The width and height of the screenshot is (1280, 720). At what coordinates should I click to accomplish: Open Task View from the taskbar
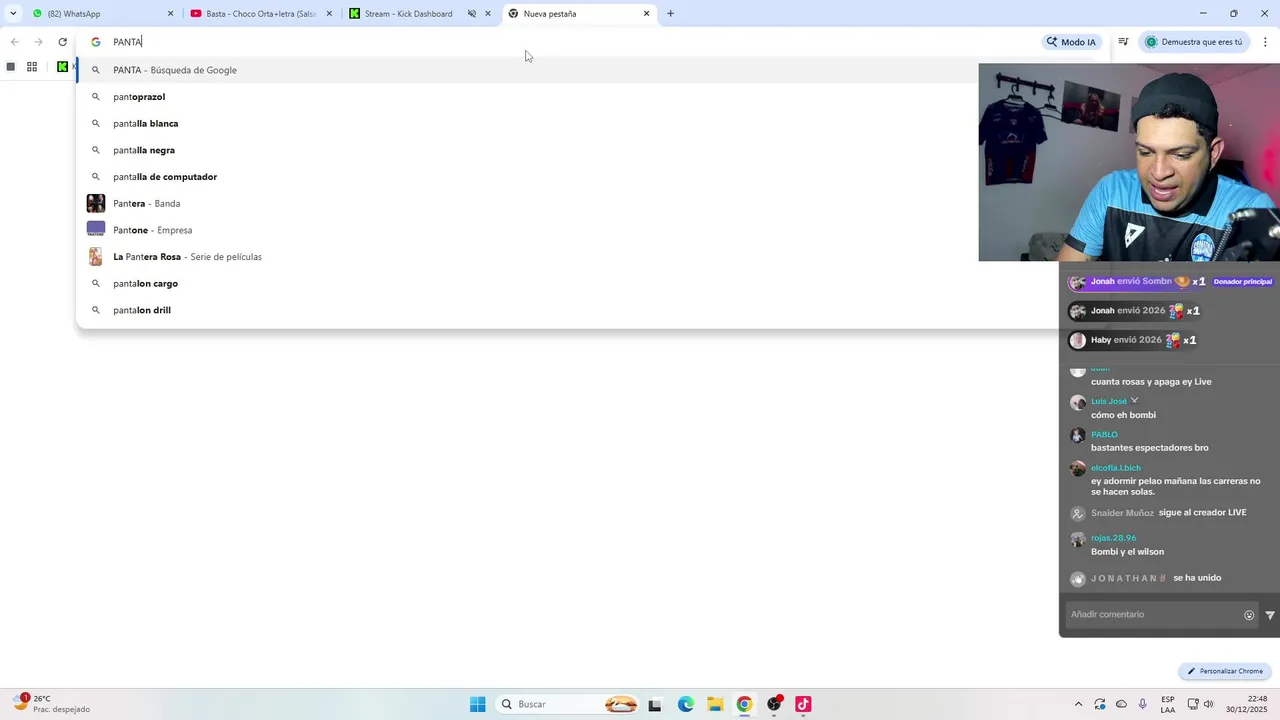(655, 704)
